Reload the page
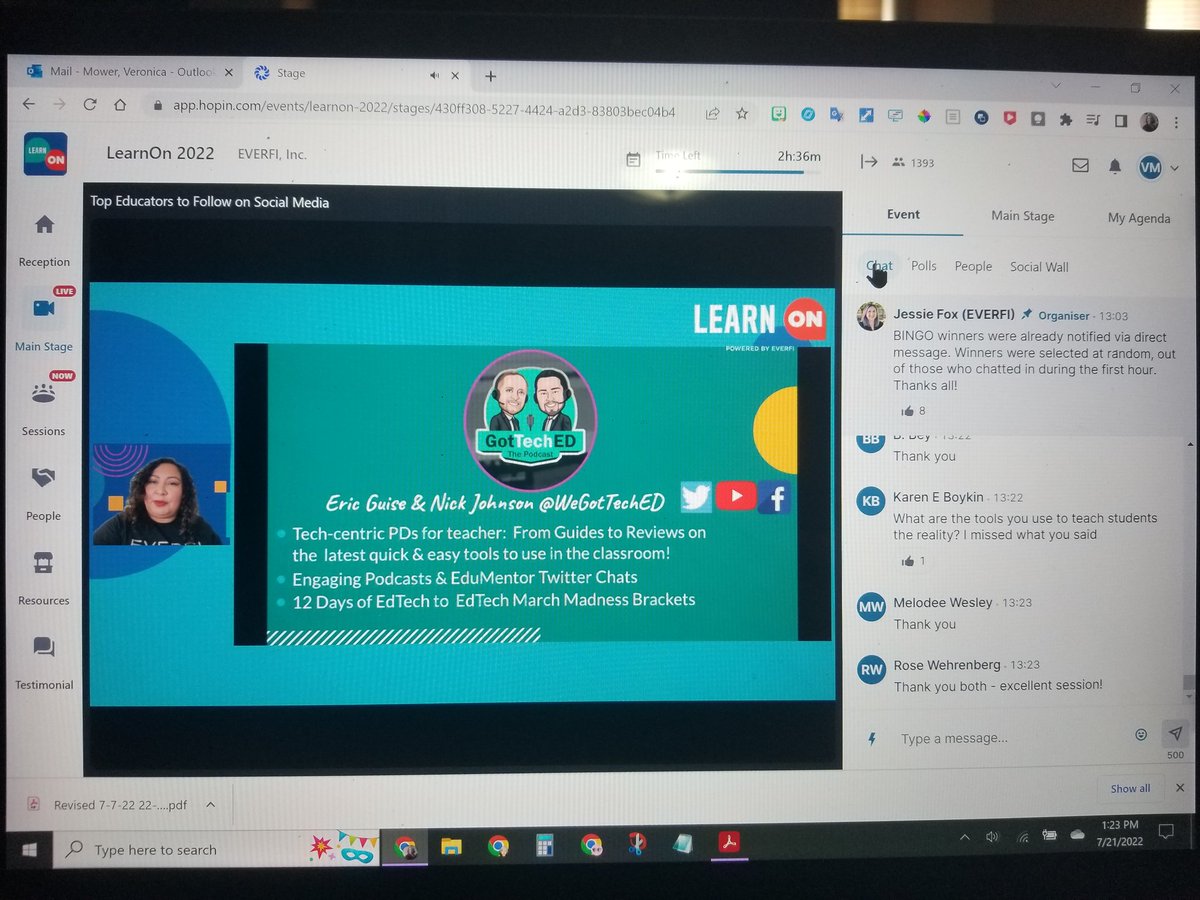 tap(90, 104)
